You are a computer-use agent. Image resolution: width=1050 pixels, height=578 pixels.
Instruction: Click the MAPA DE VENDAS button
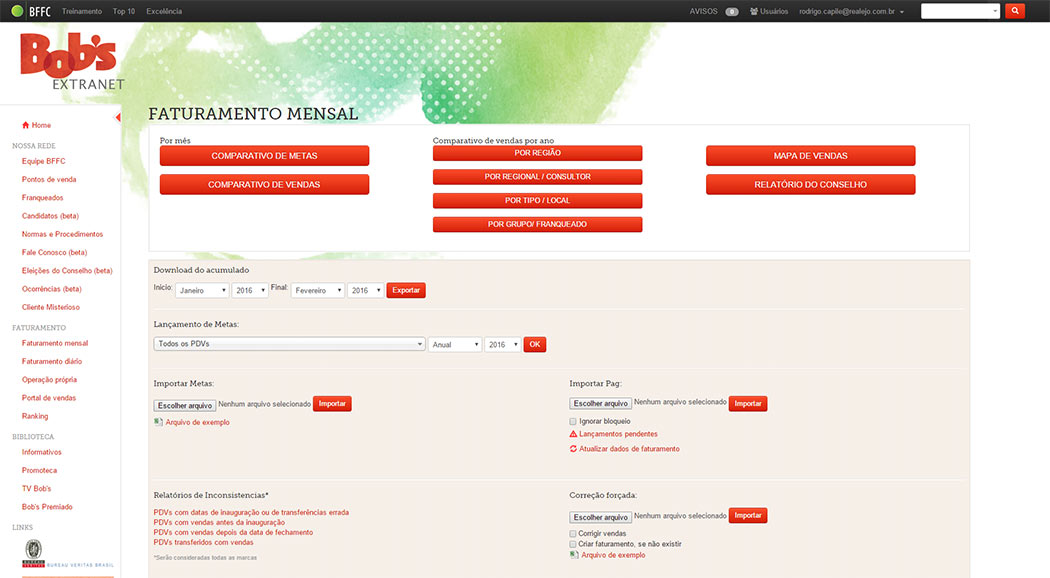(810, 155)
